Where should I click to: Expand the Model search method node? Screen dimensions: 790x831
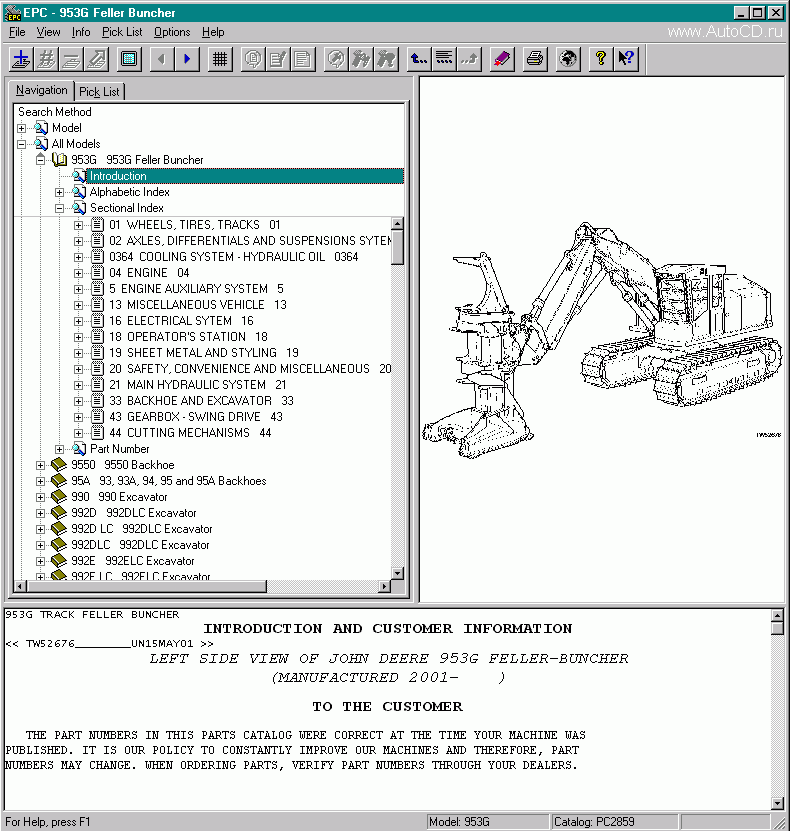(x=21, y=128)
